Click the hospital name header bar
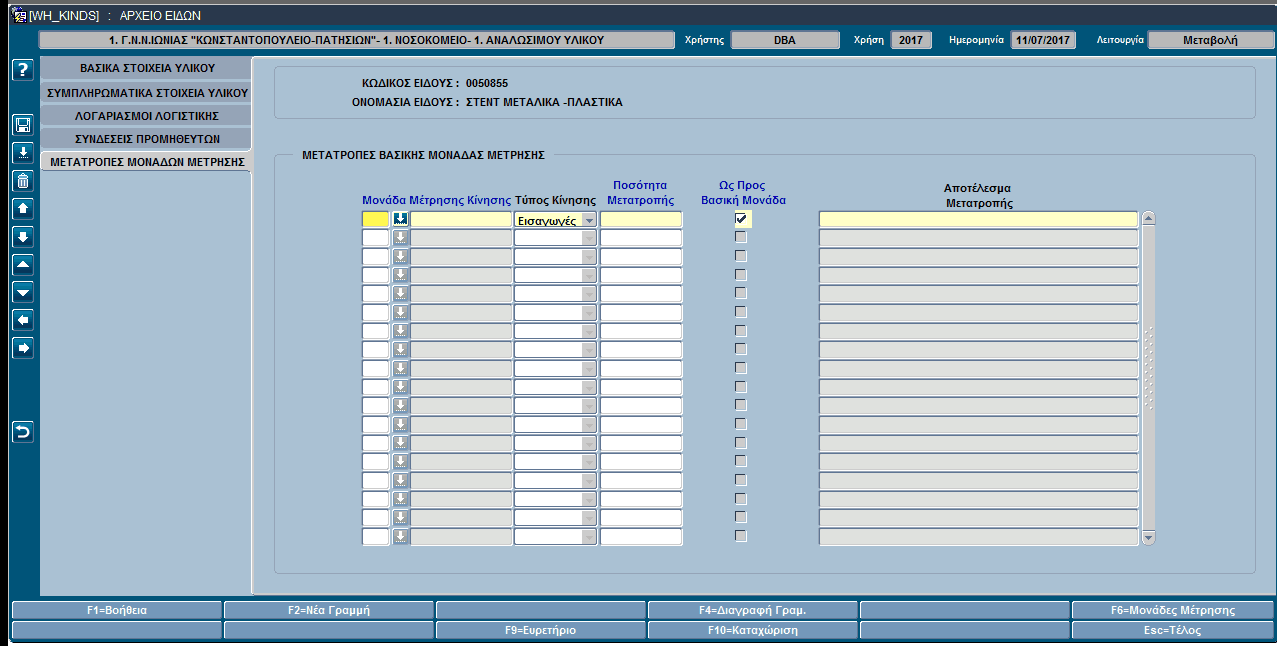The width and height of the screenshot is (1277, 646). pos(357,40)
